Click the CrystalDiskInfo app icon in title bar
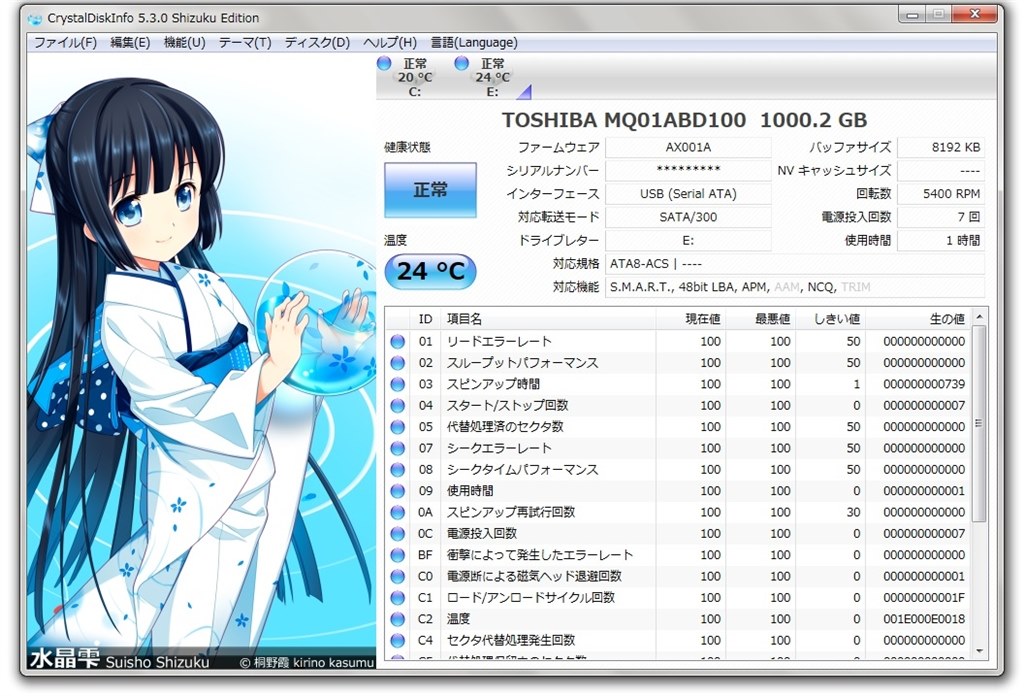The image size is (1024, 696). point(36,18)
